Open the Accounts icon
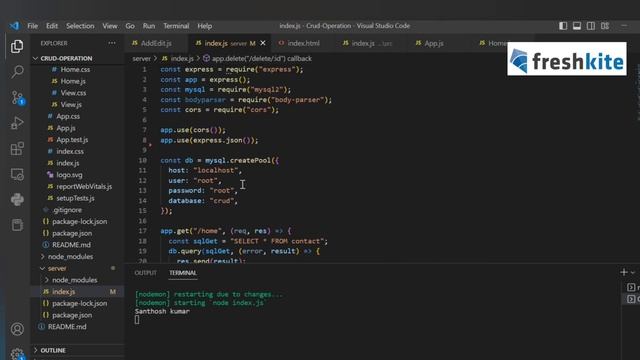 (17, 329)
